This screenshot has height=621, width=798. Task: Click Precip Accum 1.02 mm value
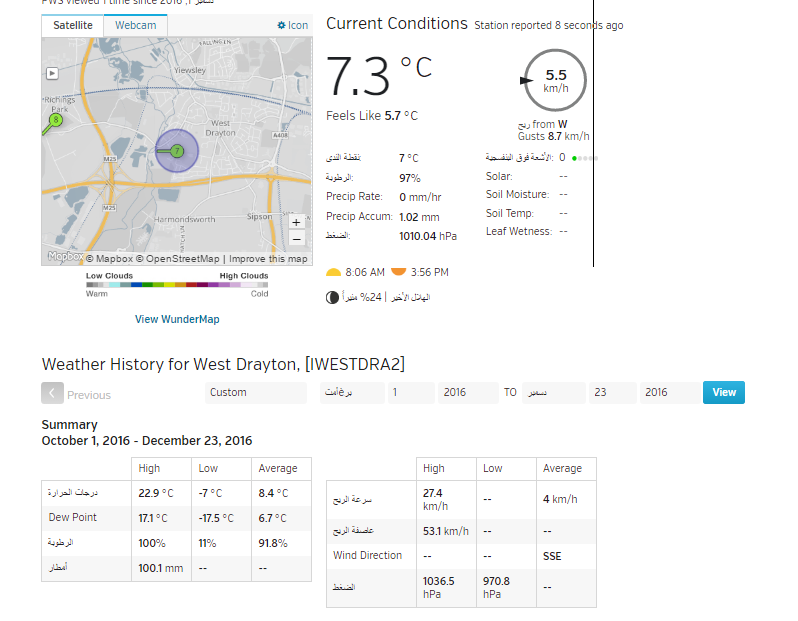coord(419,217)
